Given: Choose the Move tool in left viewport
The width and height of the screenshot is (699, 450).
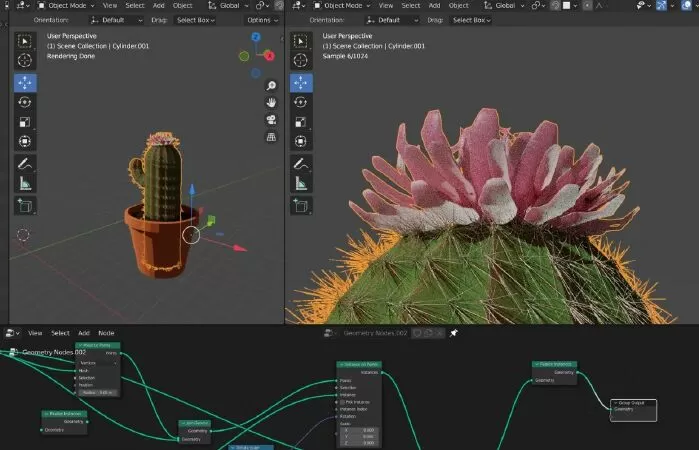Looking at the screenshot, I should pos(25,83).
